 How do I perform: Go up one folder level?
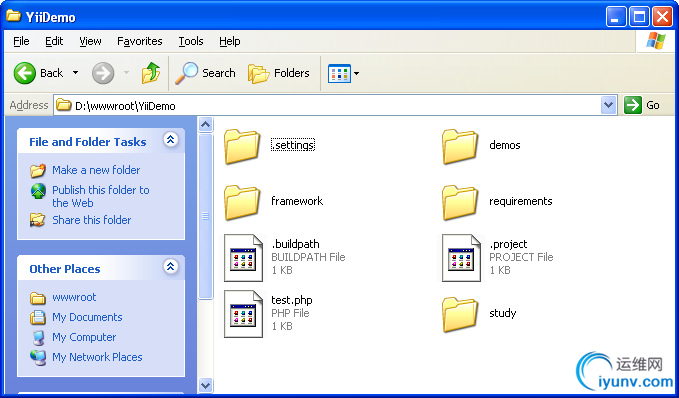pos(151,73)
